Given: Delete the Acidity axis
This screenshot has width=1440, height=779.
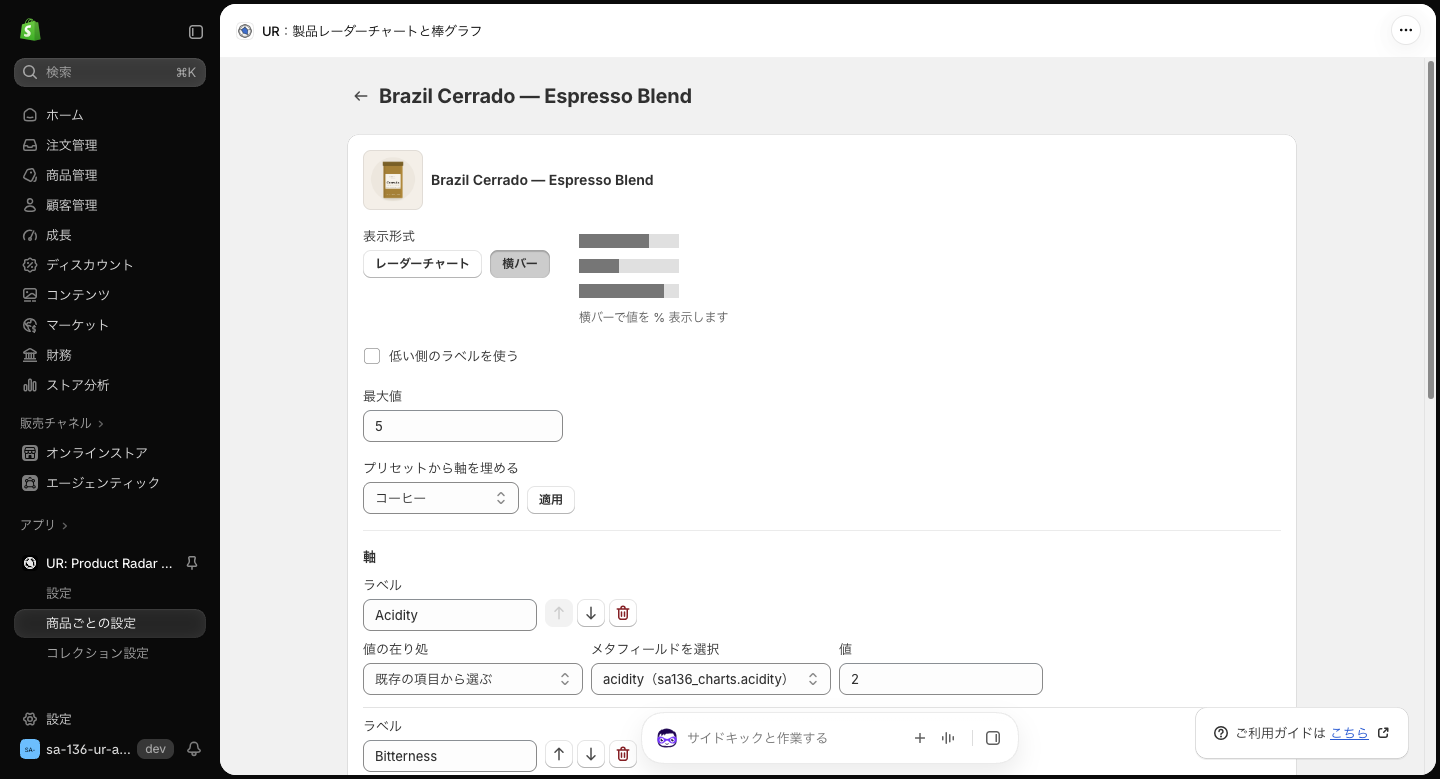Looking at the screenshot, I should click(x=623, y=613).
